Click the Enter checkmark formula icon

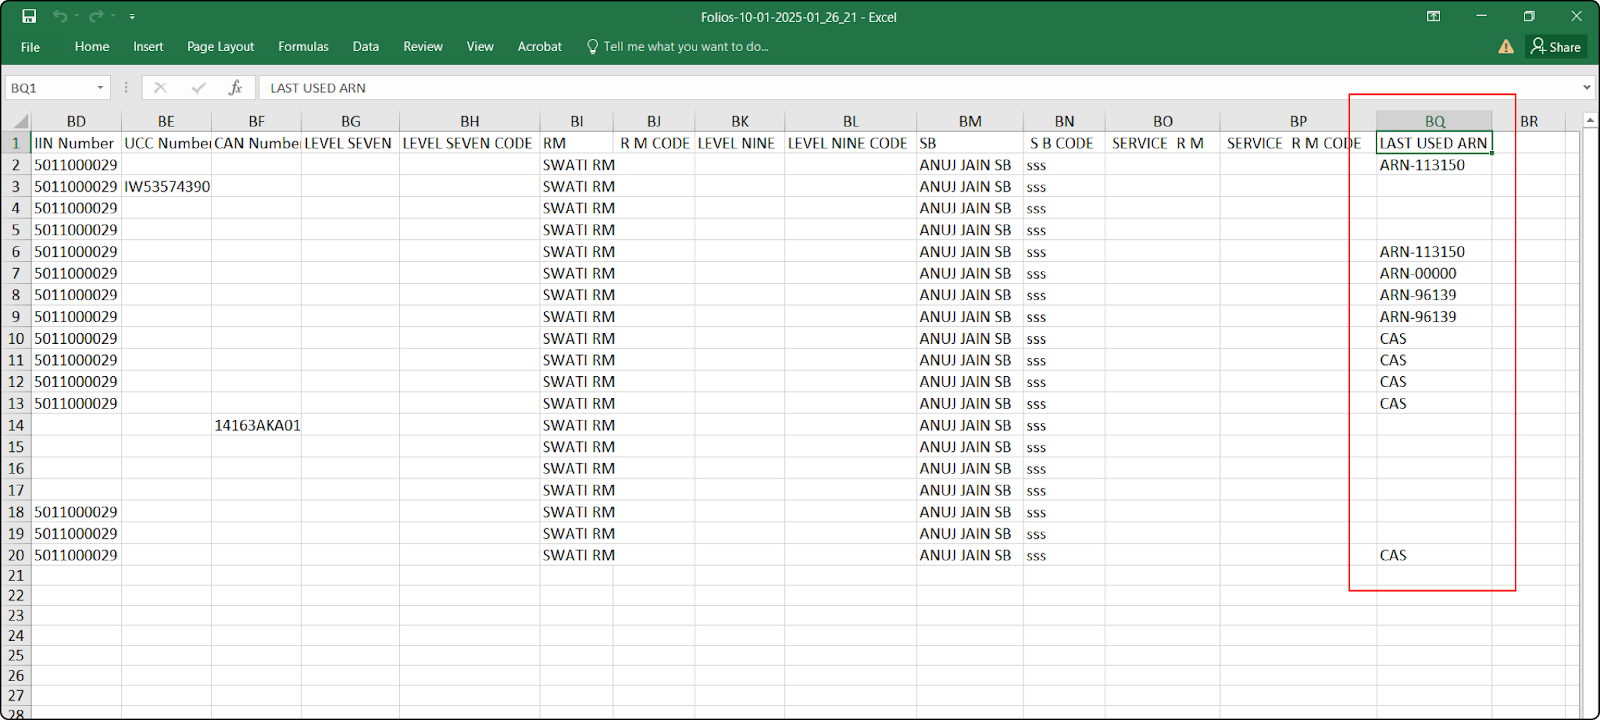198,88
